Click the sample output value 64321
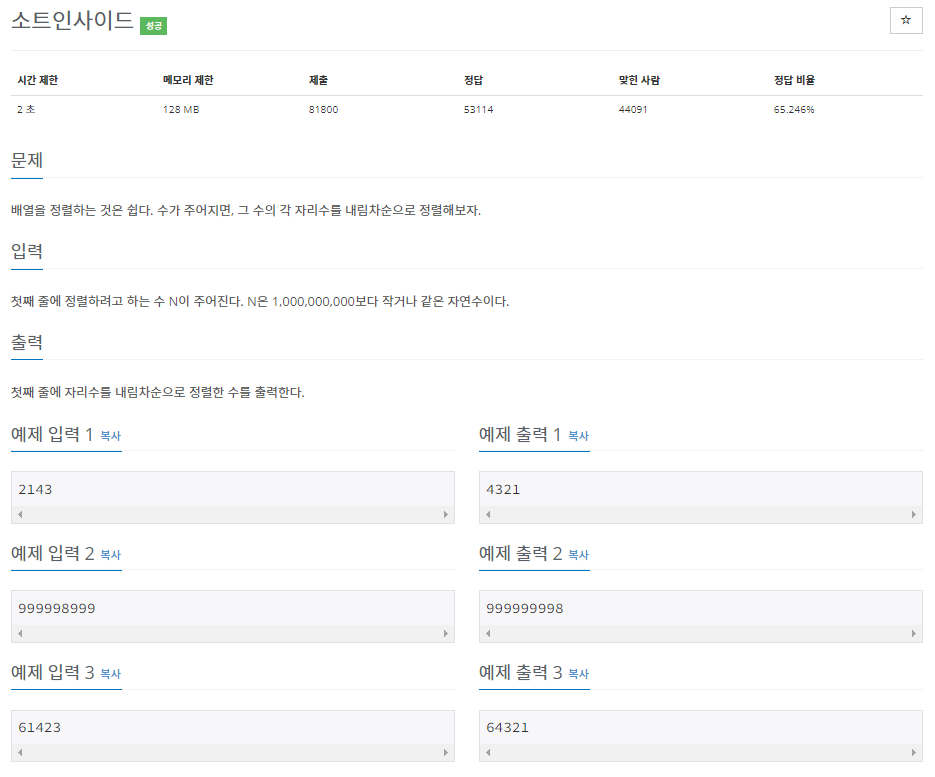Image resolution: width=935 pixels, height=777 pixels. point(507,728)
